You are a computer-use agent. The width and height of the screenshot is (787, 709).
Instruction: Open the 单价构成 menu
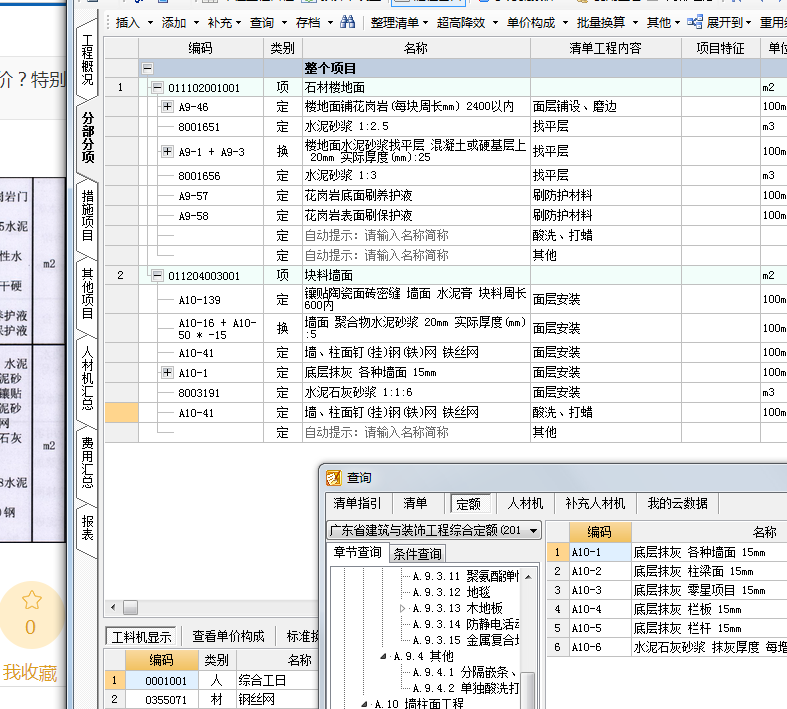point(537,23)
